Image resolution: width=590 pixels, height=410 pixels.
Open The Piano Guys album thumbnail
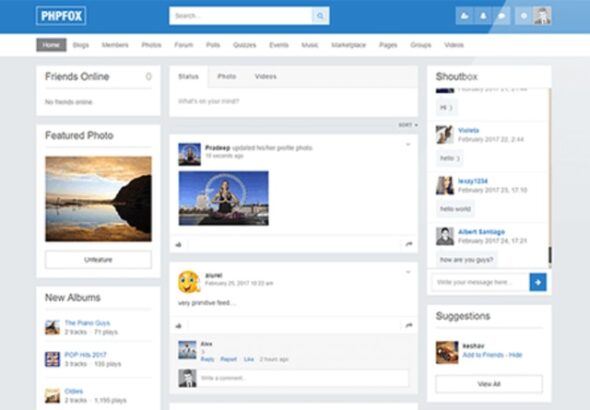pos(52,327)
